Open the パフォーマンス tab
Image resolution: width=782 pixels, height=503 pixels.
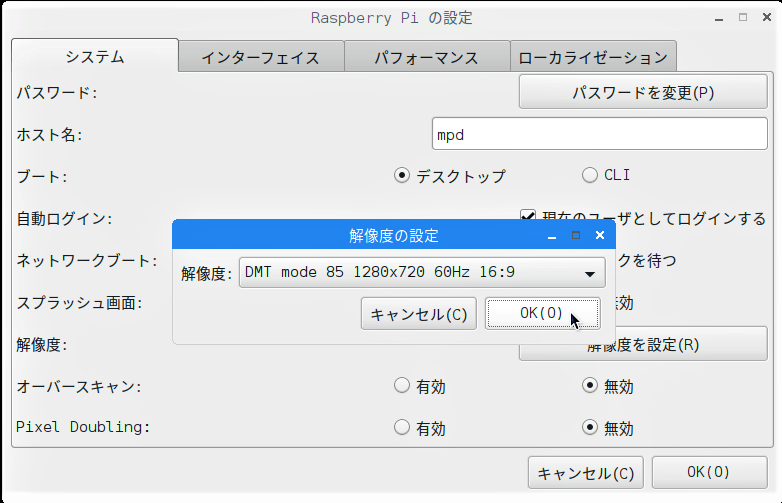tap(427, 58)
